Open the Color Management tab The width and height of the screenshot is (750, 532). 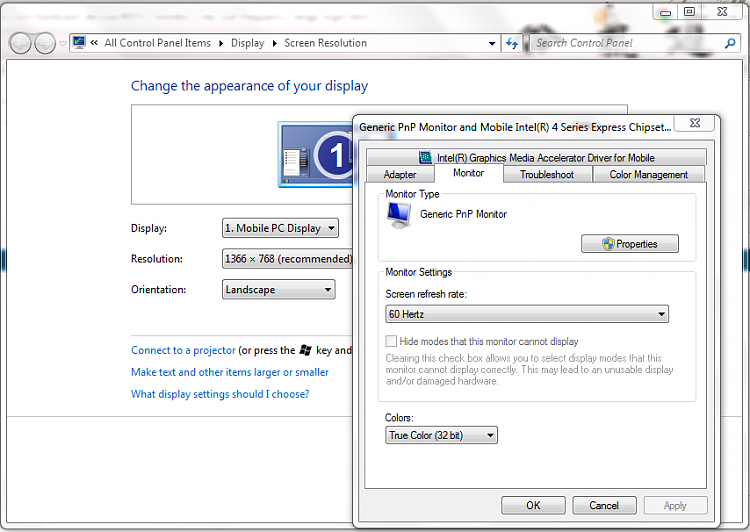(x=649, y=175)
